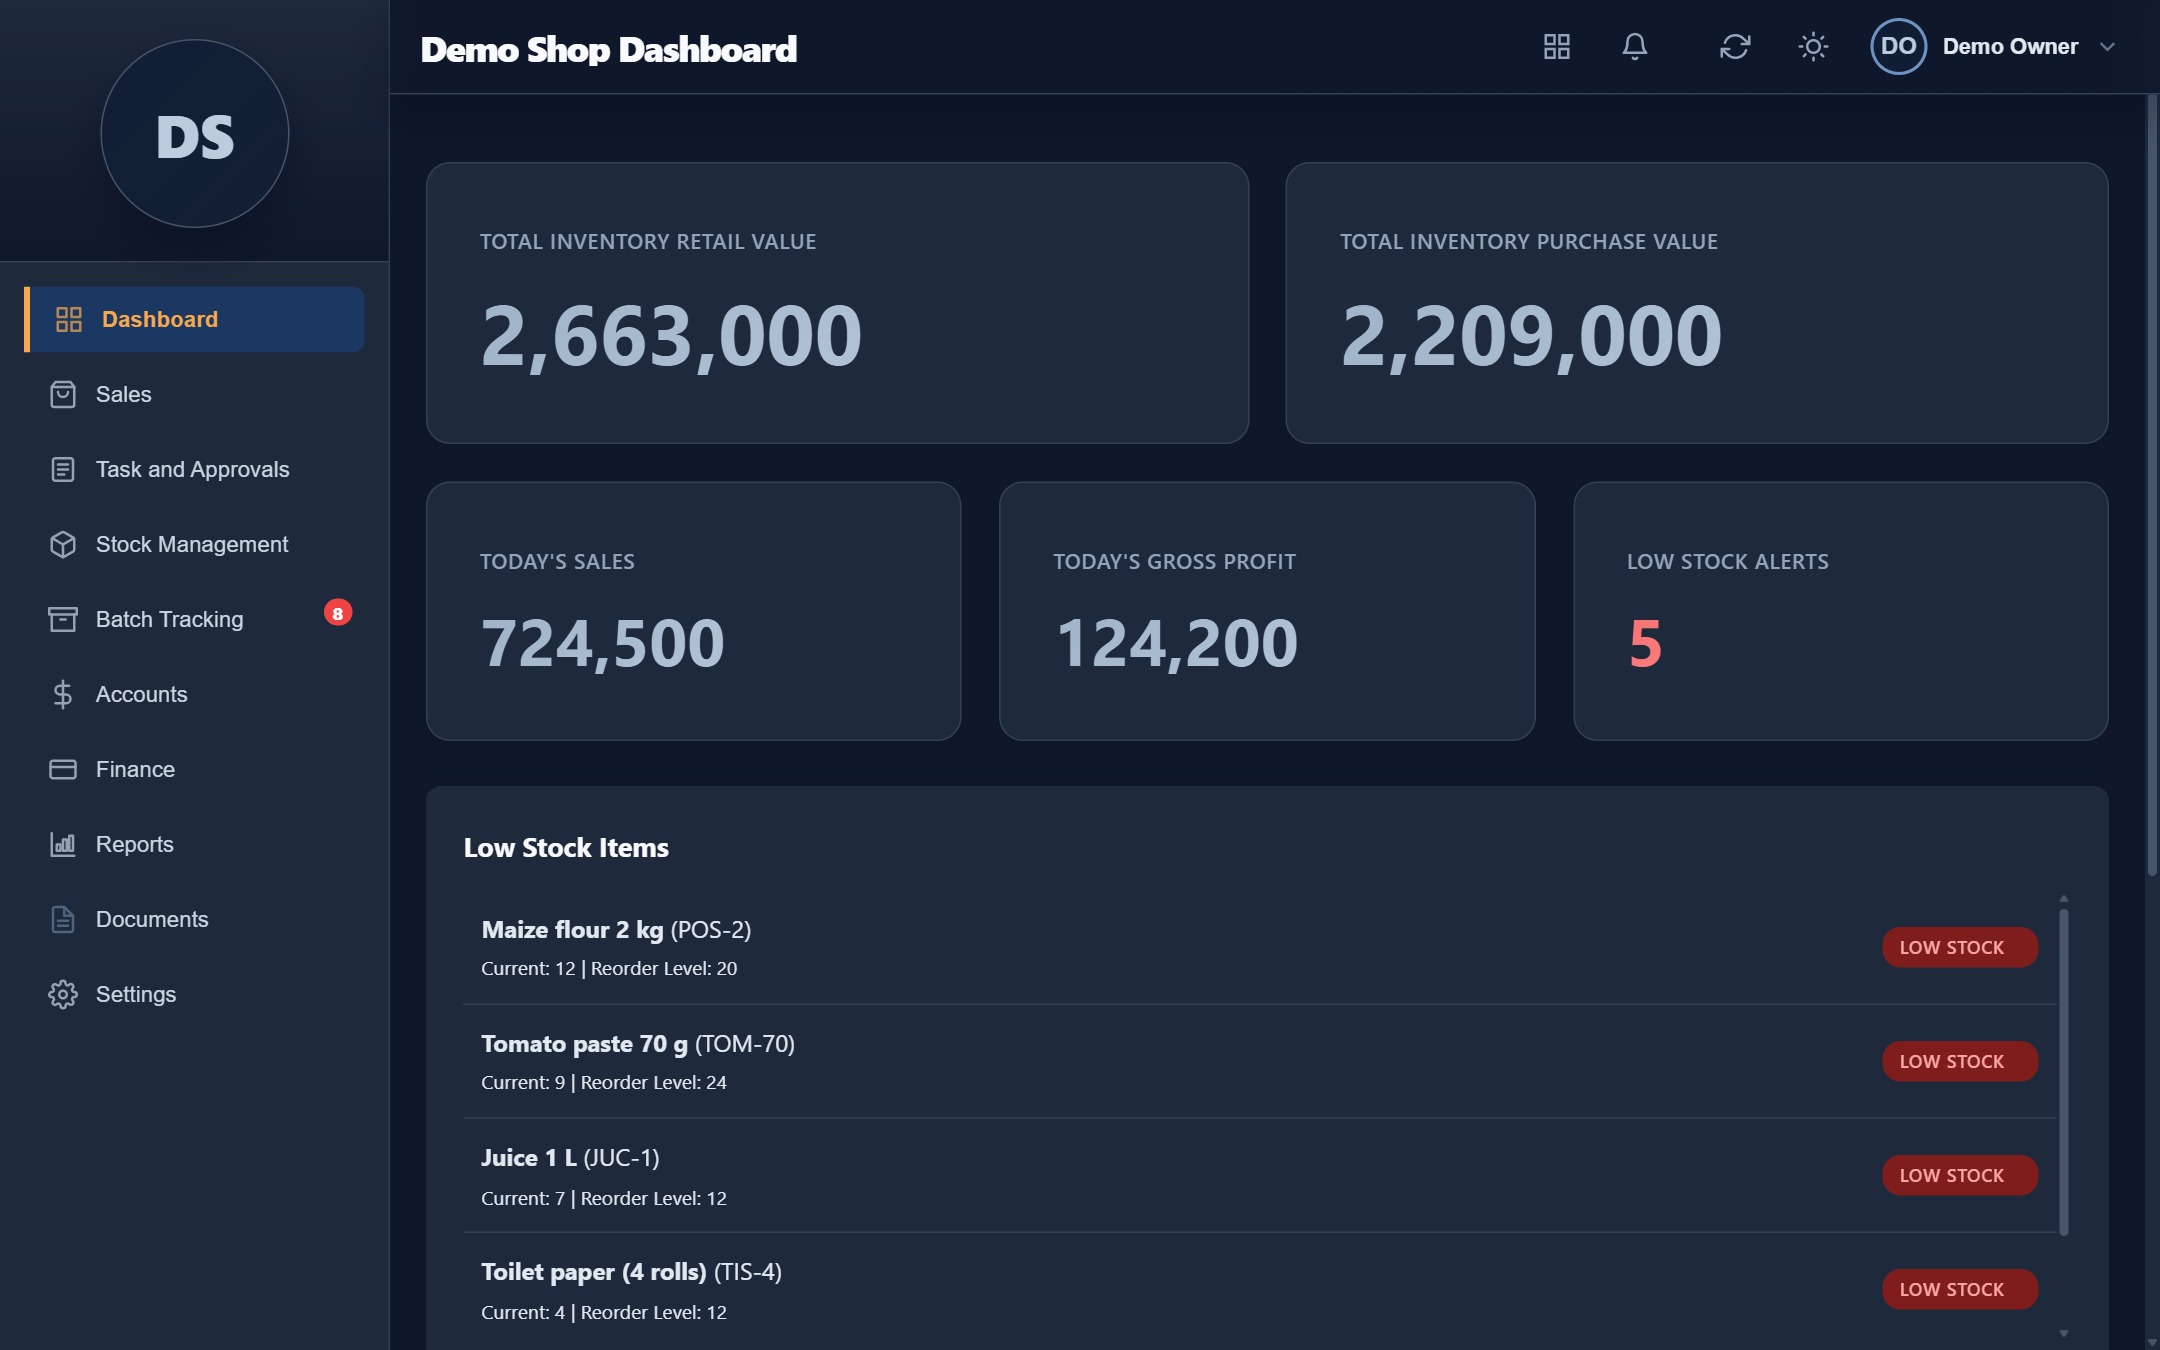Open the Low Stock Alerts card
This screenshot has height=1350, width=2160.
click(x=1841, y=611)
